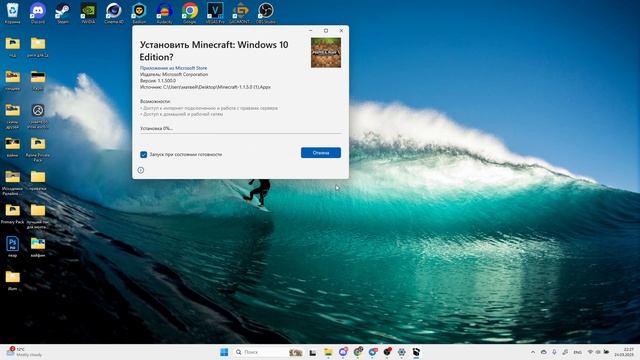Open the Badlion desktop shortcut
This screenshot has height=360, width=640.
[x=139, y=12]
